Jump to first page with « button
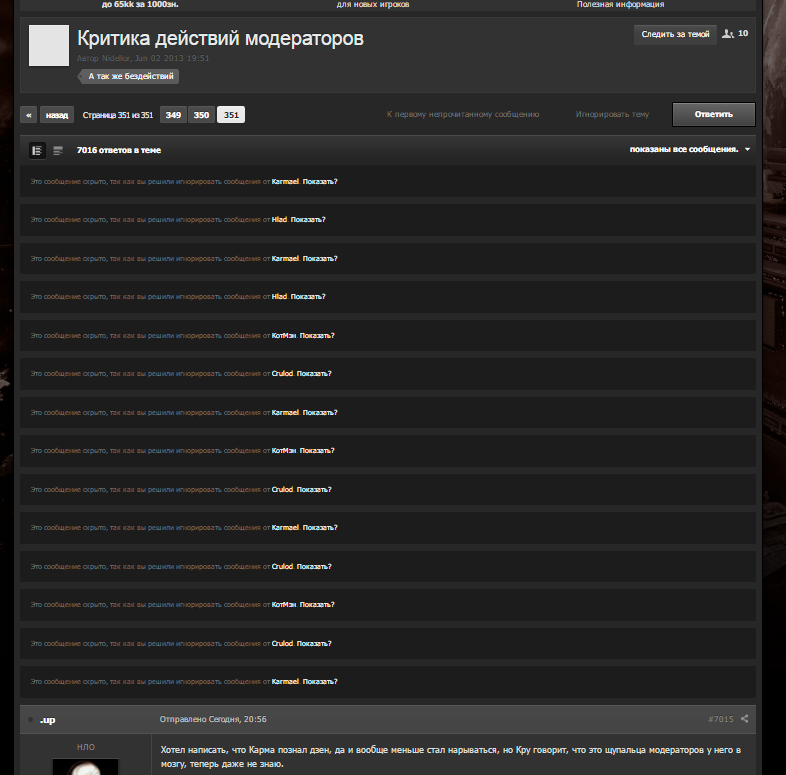This screenshot has height=775, width=786. pyautogui.click(x=29, y=115)
